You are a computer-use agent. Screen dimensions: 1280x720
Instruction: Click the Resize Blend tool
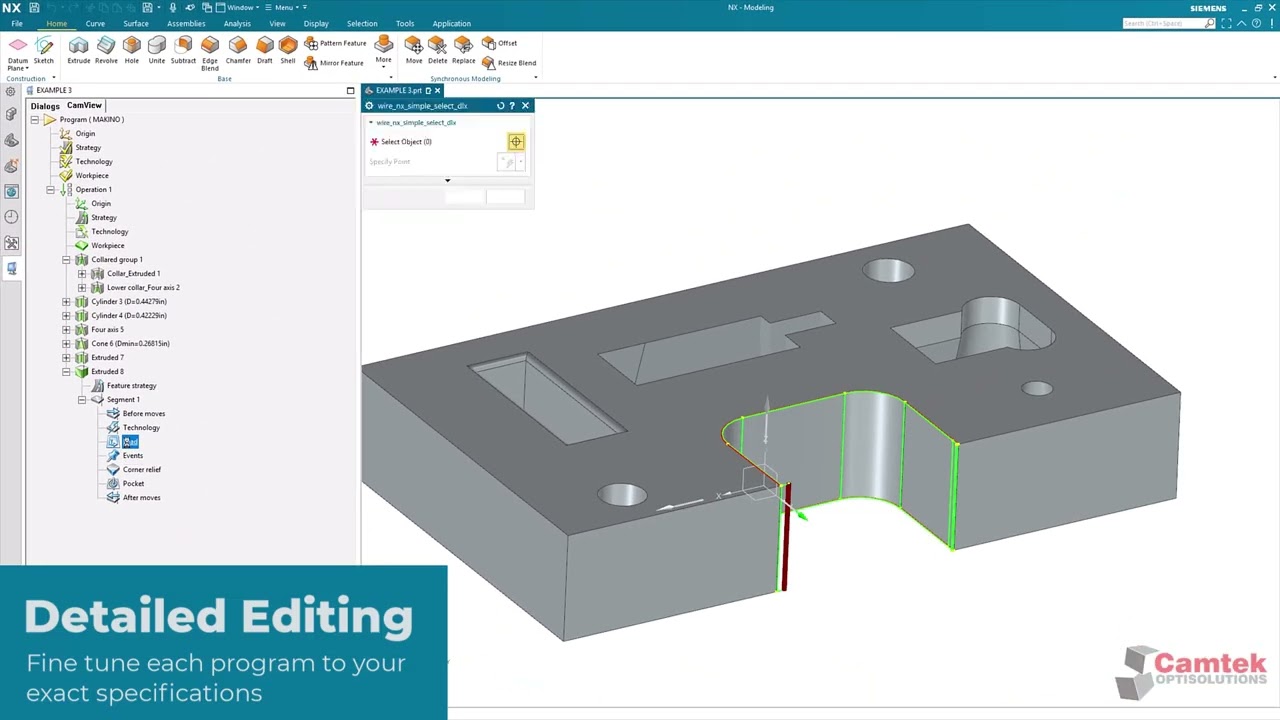[x=509, y=63]
